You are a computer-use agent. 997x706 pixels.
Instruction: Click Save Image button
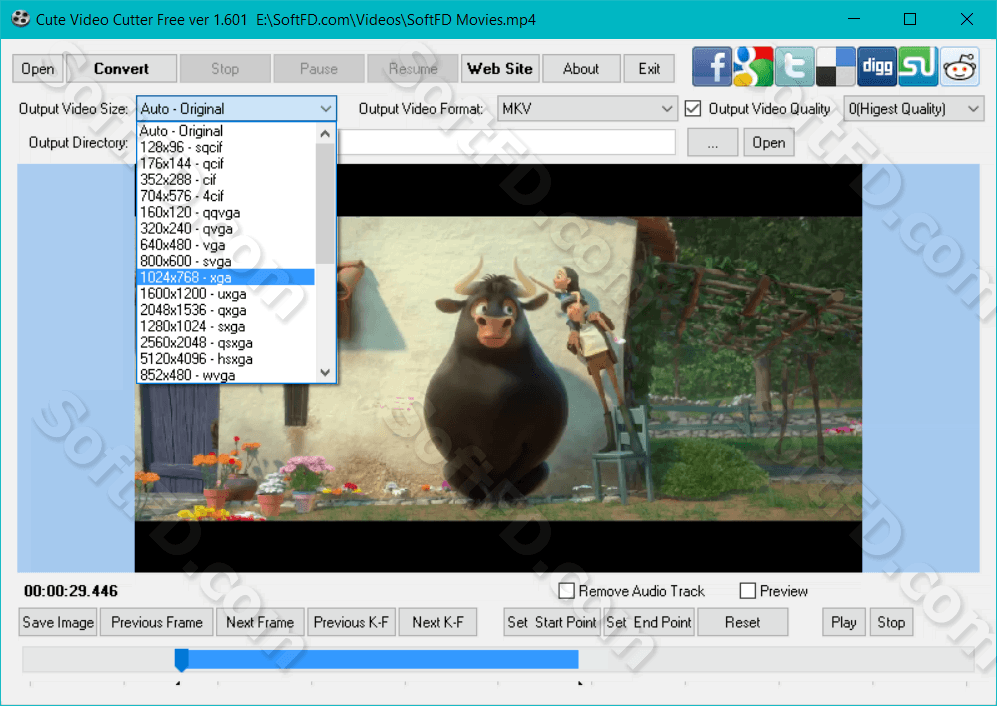(58, 622)
